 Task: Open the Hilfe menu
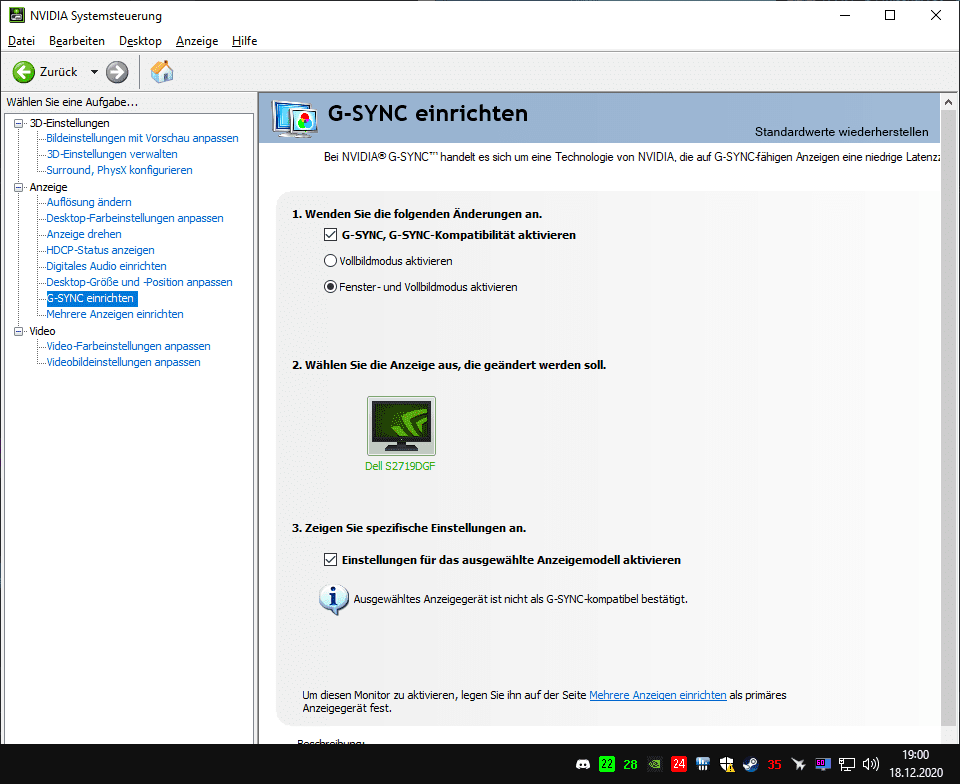(244, 41)
